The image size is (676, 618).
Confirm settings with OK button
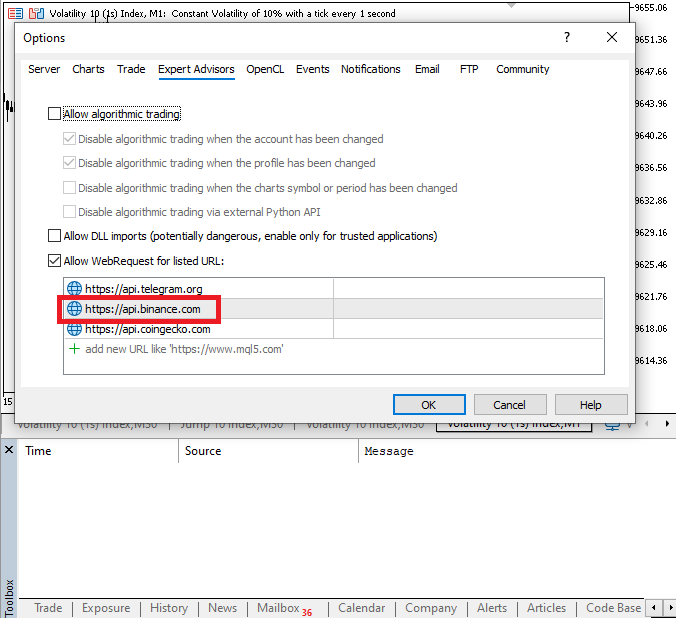point(429,405)
